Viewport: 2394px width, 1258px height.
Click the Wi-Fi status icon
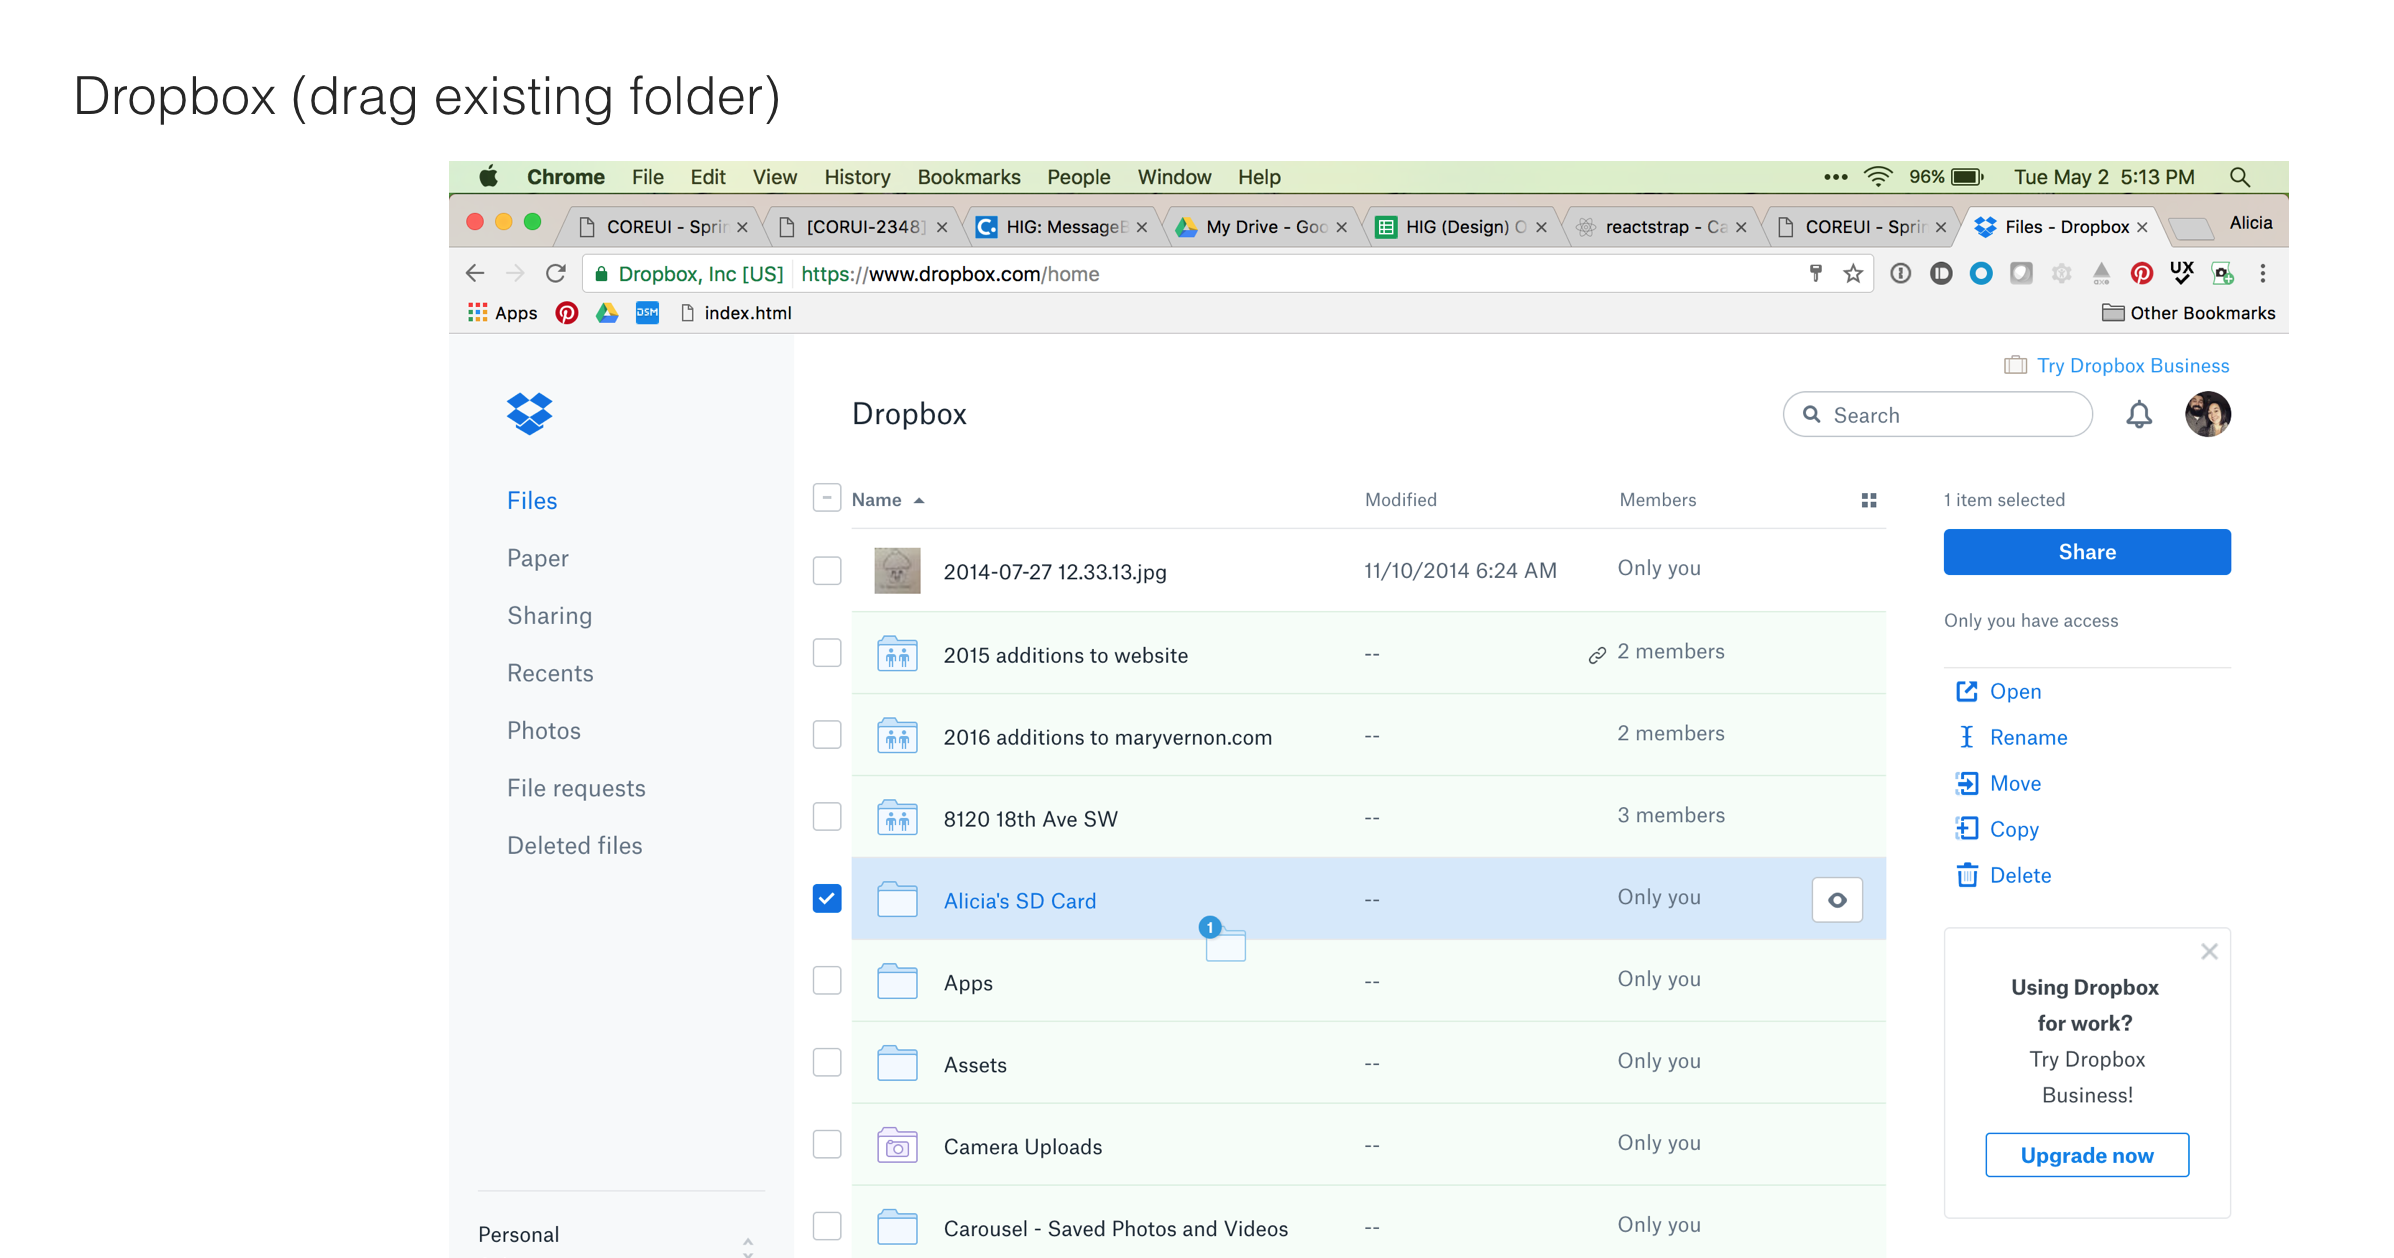(1878, 177)
